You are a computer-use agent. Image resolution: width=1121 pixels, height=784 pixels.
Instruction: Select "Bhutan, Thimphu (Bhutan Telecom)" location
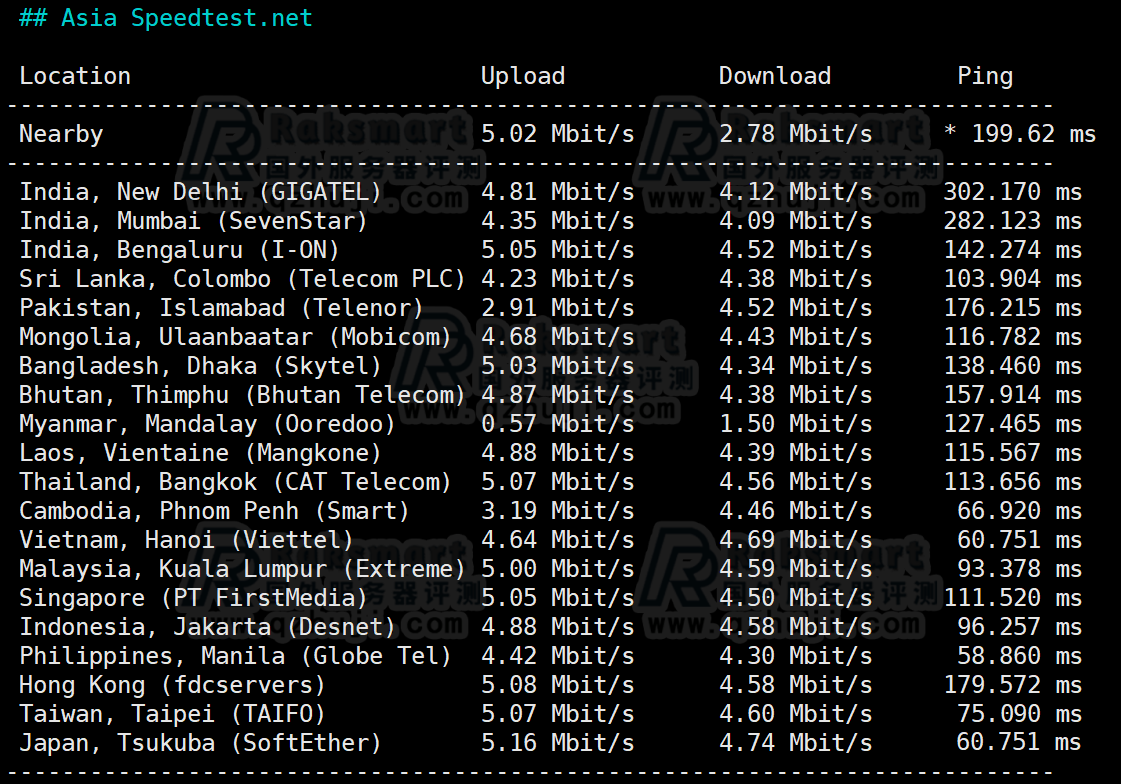point(242,395)
